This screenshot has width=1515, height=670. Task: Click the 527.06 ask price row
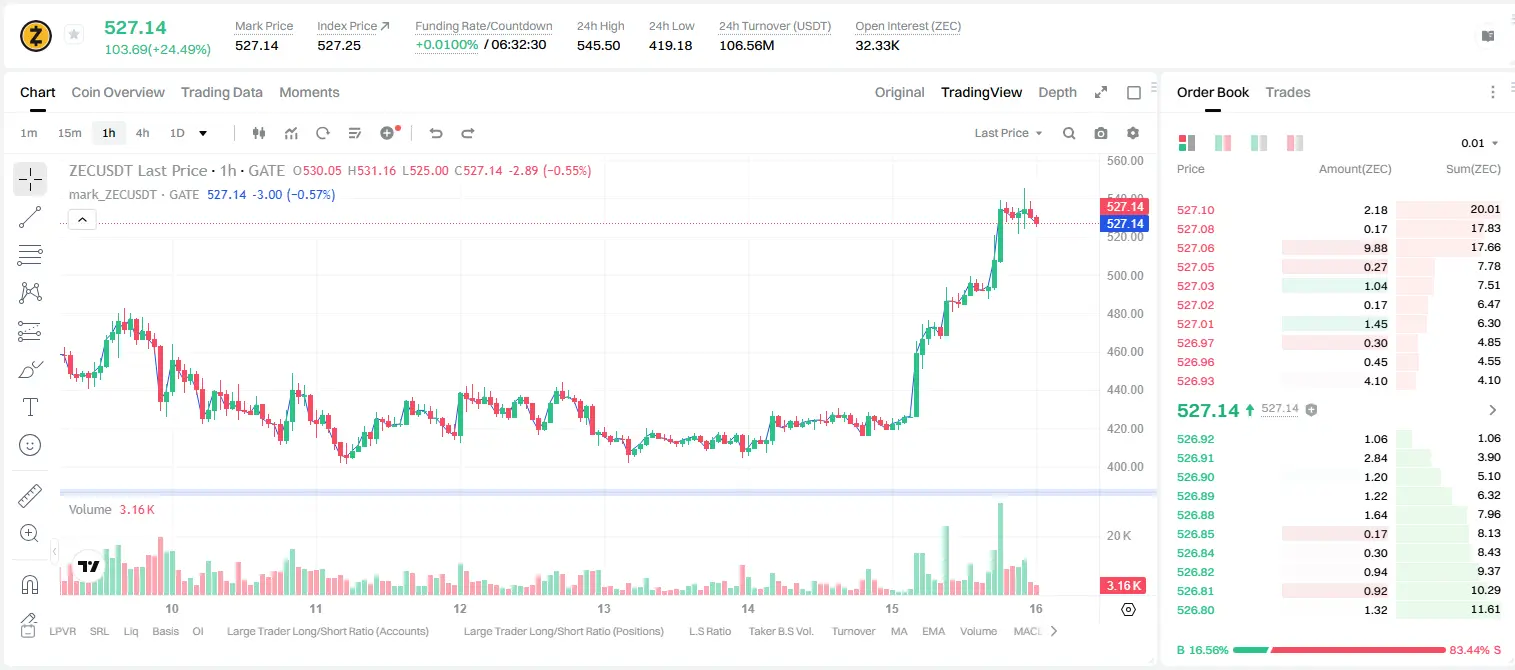[x=1339, y=248]
